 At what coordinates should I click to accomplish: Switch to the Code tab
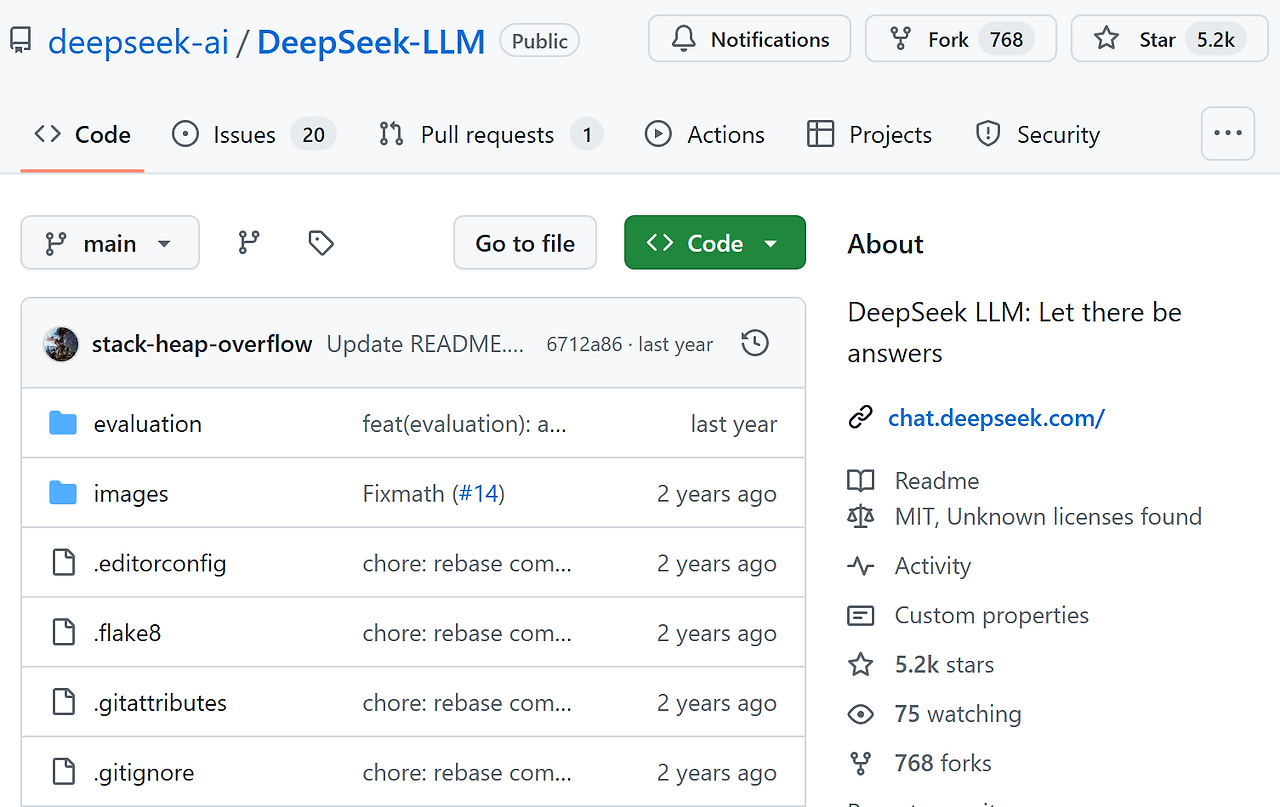click(82, 134)
